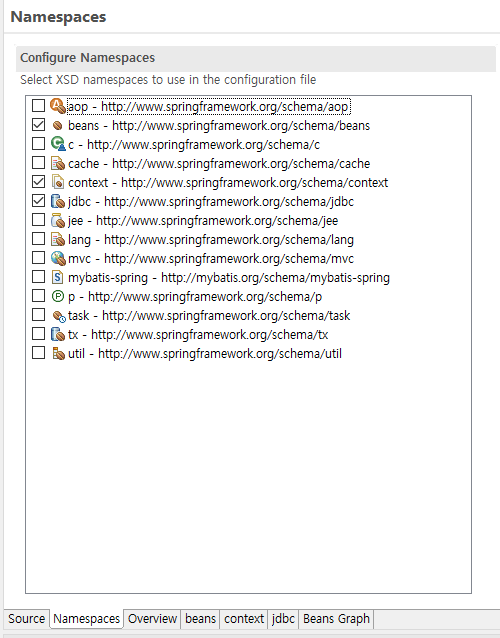Tick the p namespace checkbox

coord(38,295)
